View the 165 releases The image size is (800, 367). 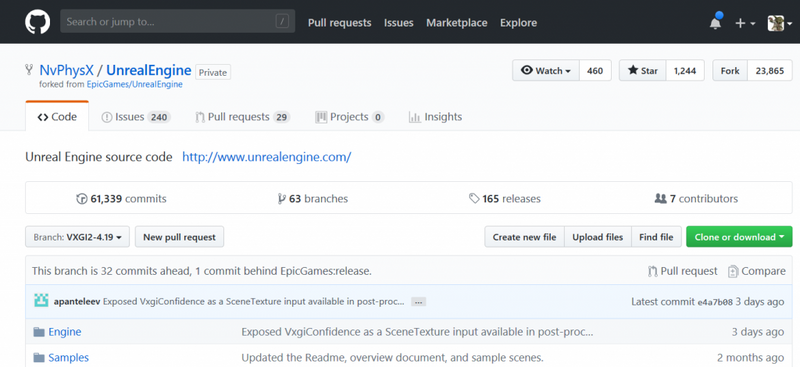[x=505, y=199]
